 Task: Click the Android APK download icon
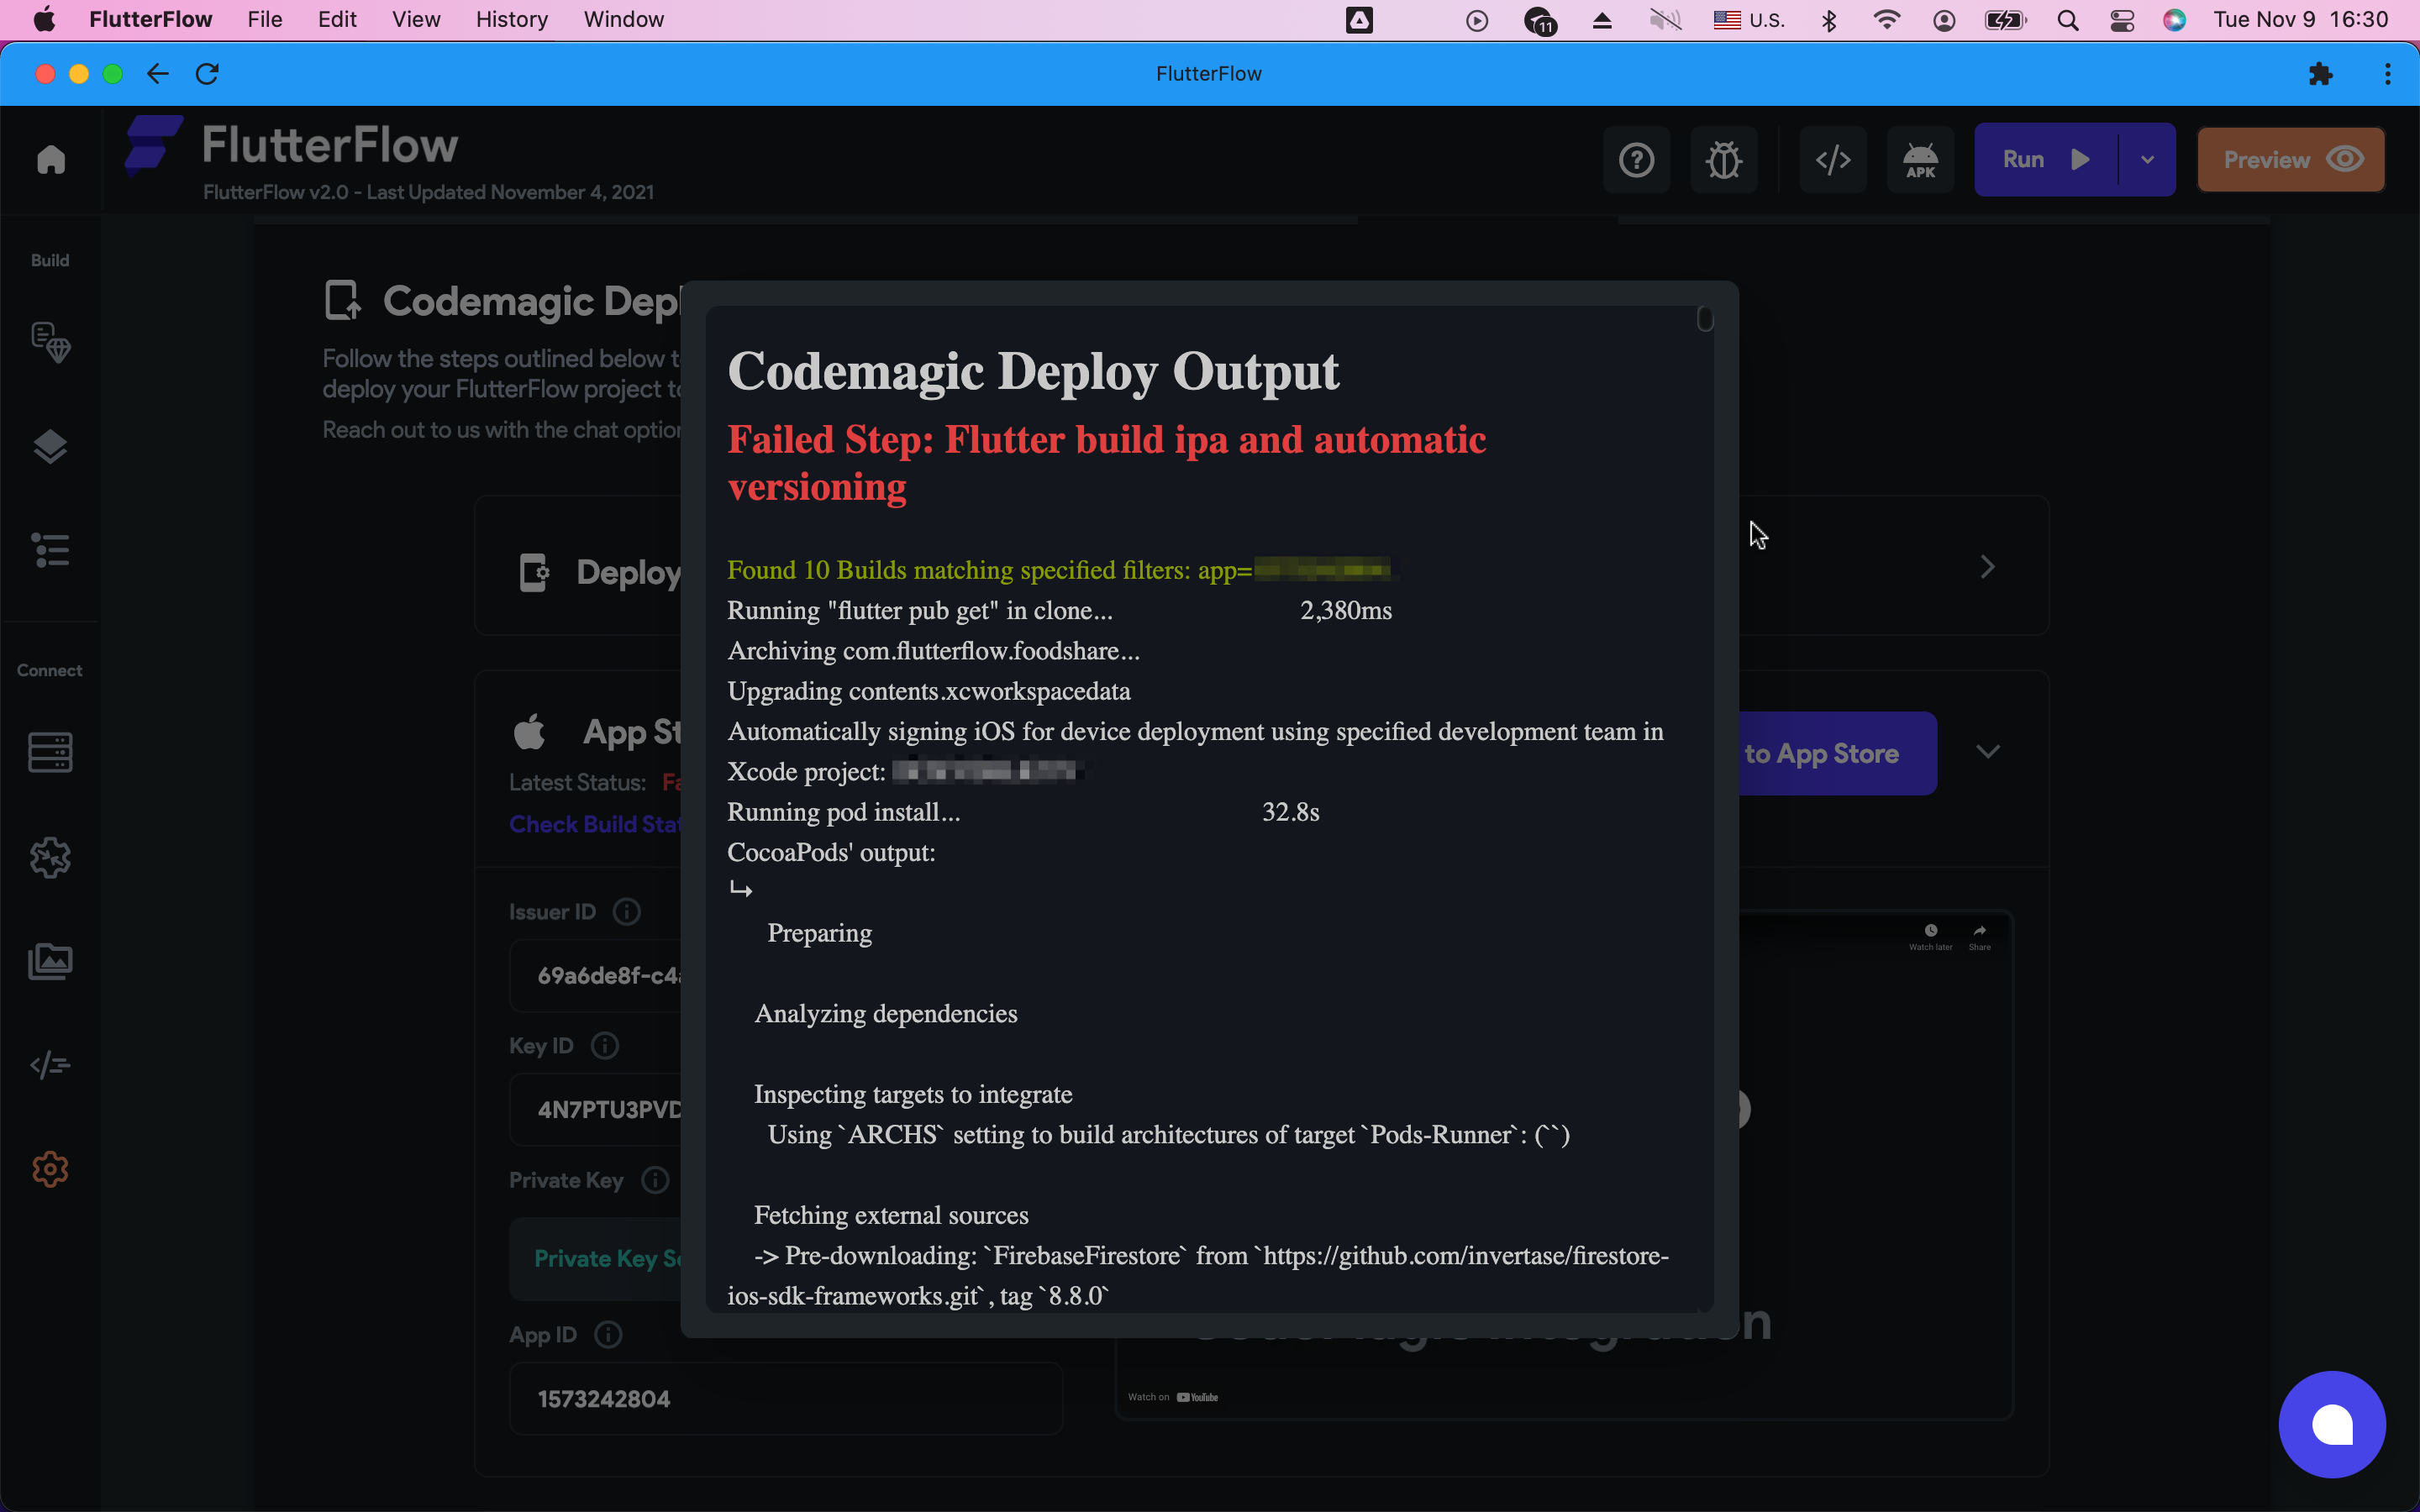pos(1920,160)
